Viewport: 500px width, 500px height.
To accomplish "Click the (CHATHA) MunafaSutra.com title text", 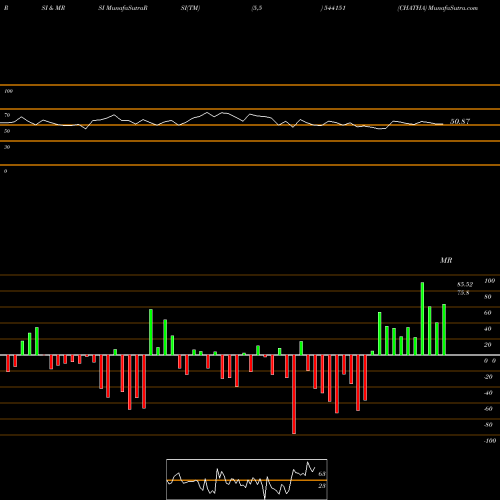I will point(438,8).
